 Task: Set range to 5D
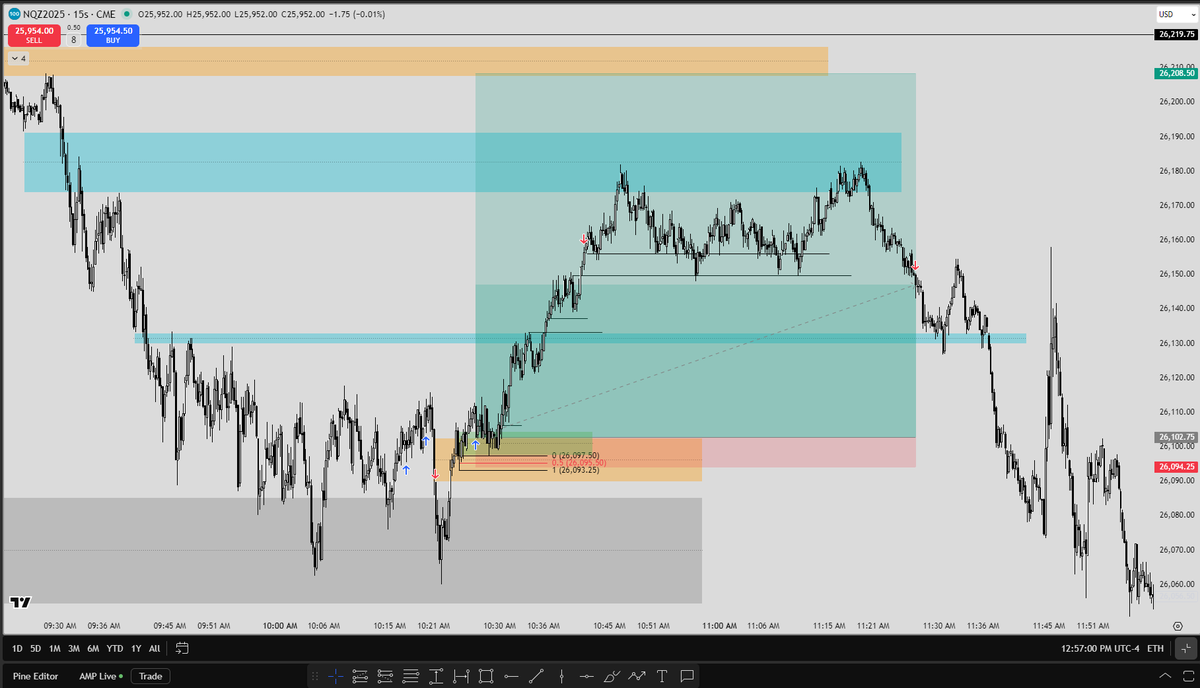[x=36, y=648]
